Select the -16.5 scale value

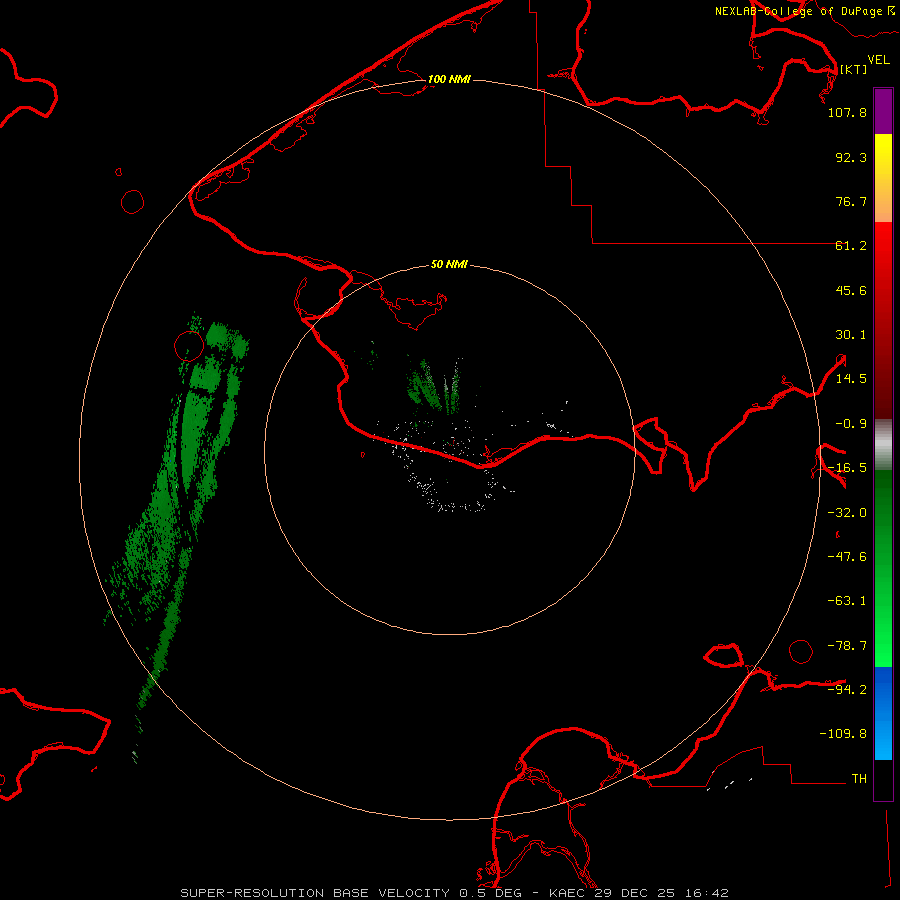tap(847, 468)
